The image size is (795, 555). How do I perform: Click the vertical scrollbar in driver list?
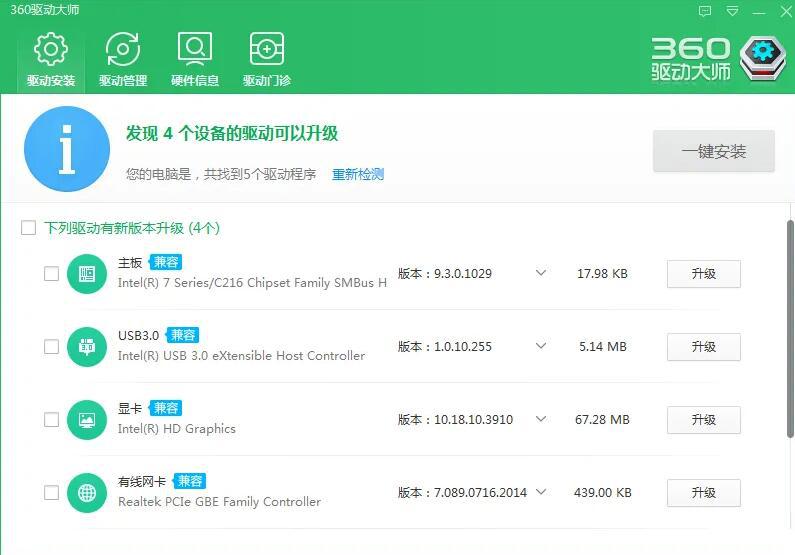[790, 330]
